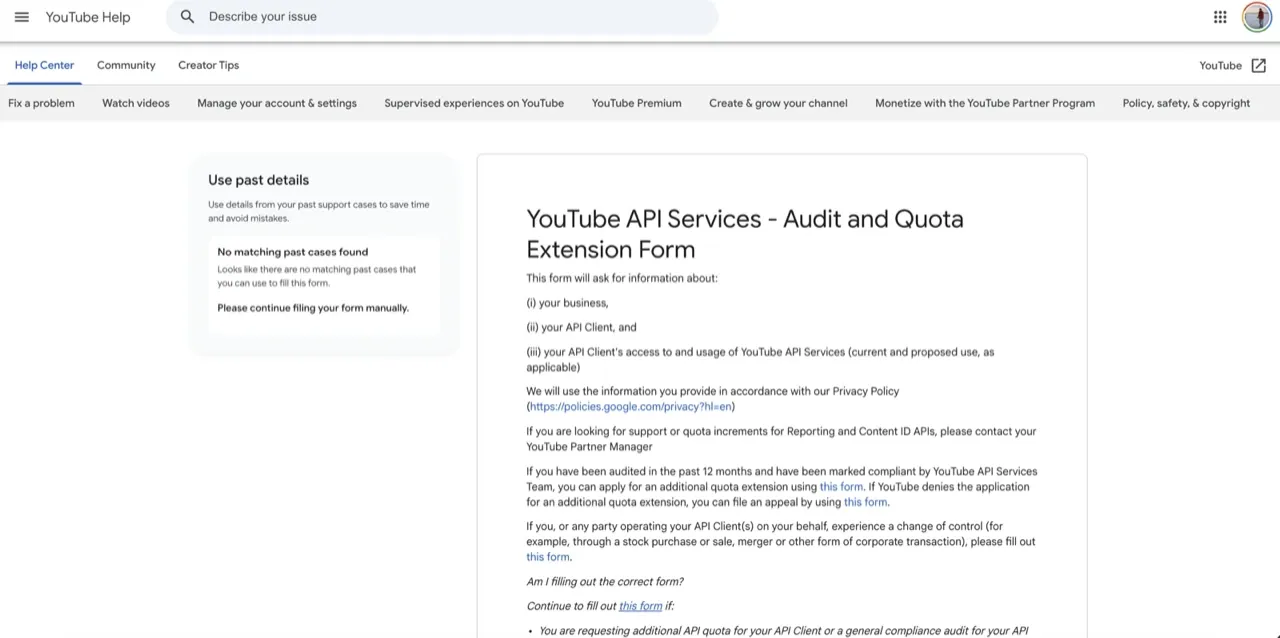Click 'No matching past cases found' text

(293, 252)
